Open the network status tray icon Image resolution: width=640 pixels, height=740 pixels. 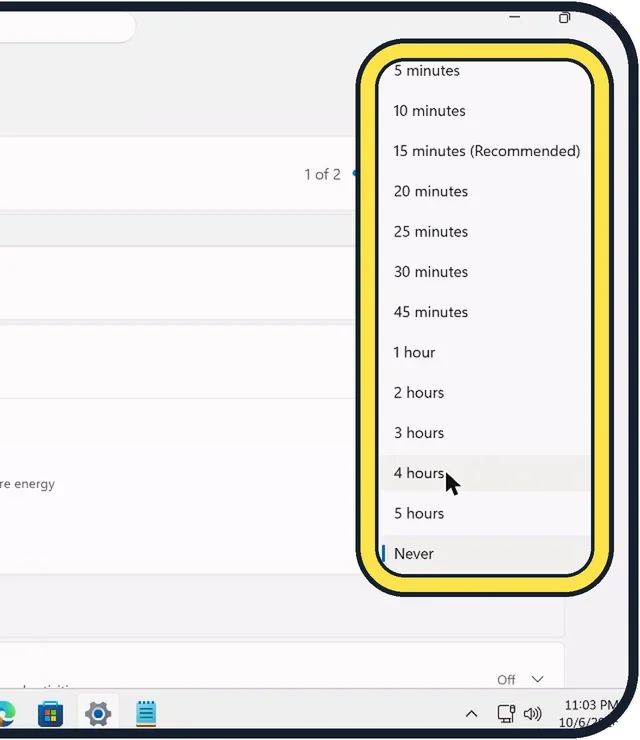pyautogui.click(x=506, y=714)
